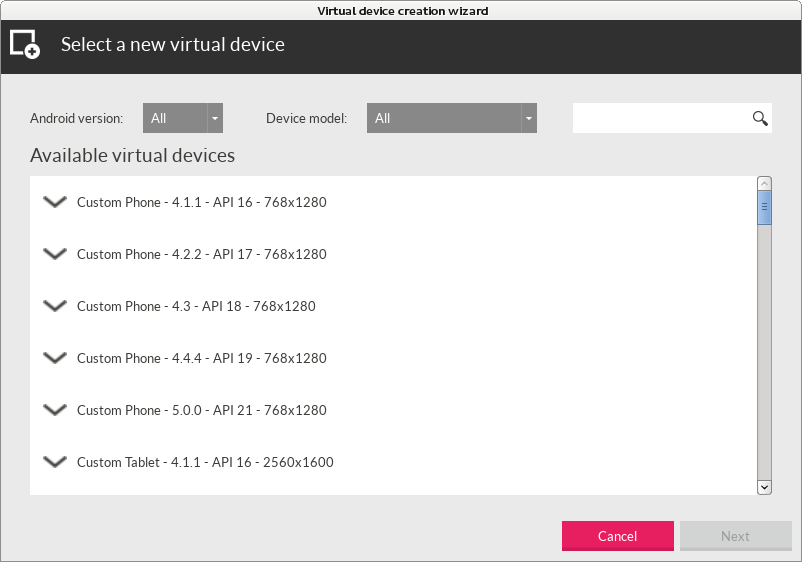Select Custom Tablet - 4.1.1 - 2560x1600 text

click(x=205, y=462)
